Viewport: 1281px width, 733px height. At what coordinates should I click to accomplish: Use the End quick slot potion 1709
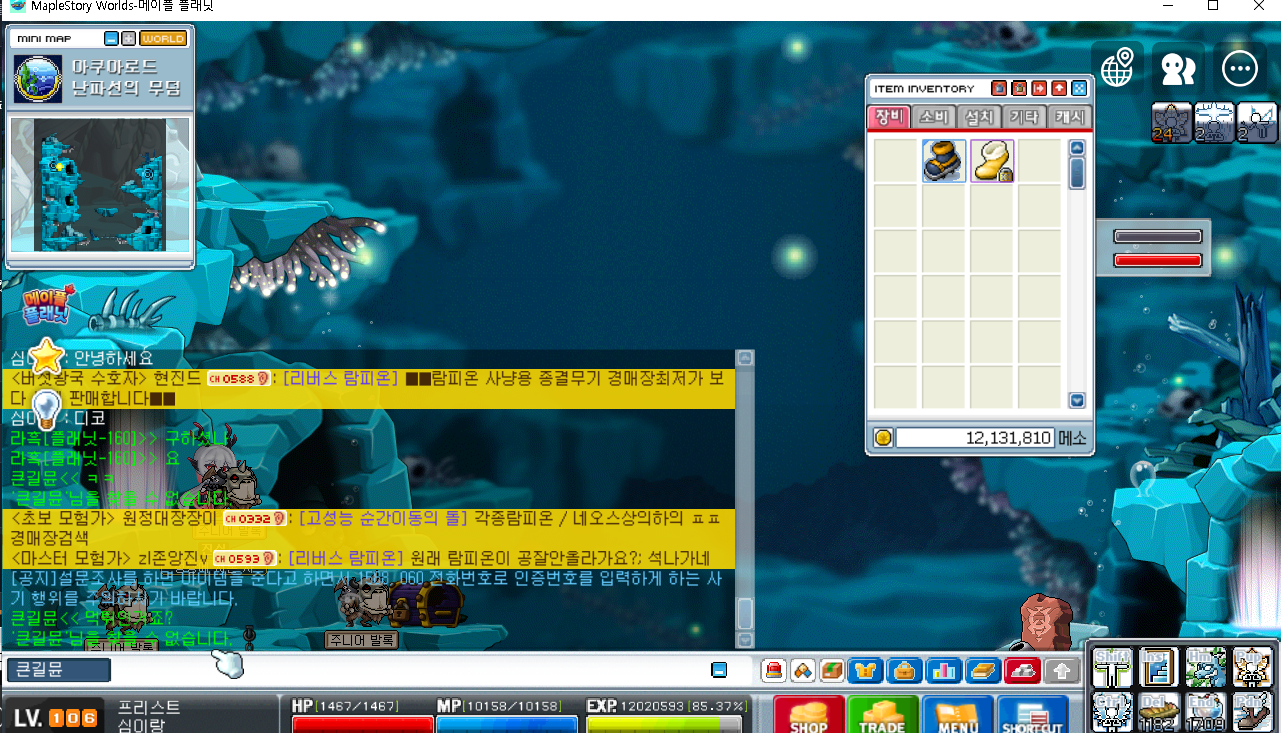click(x=1206, y=711)
